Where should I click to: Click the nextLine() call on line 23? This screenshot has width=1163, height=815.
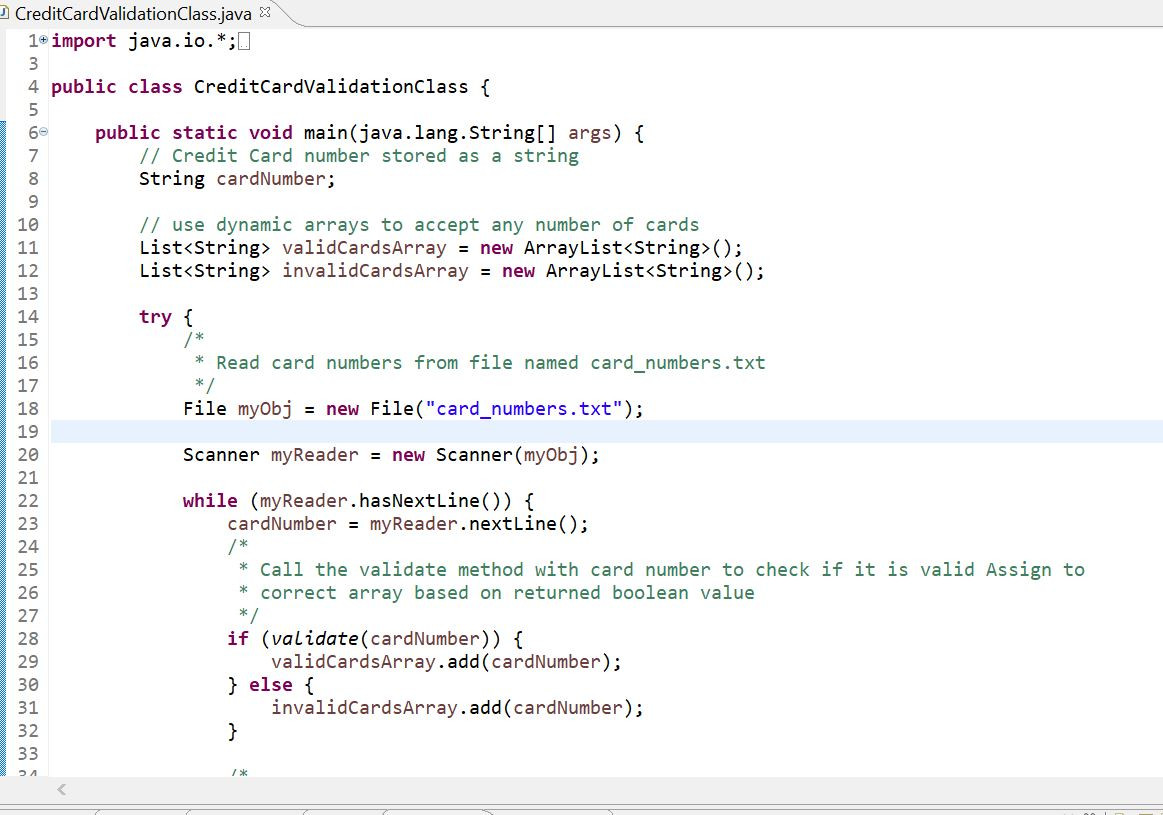(525, 524)
